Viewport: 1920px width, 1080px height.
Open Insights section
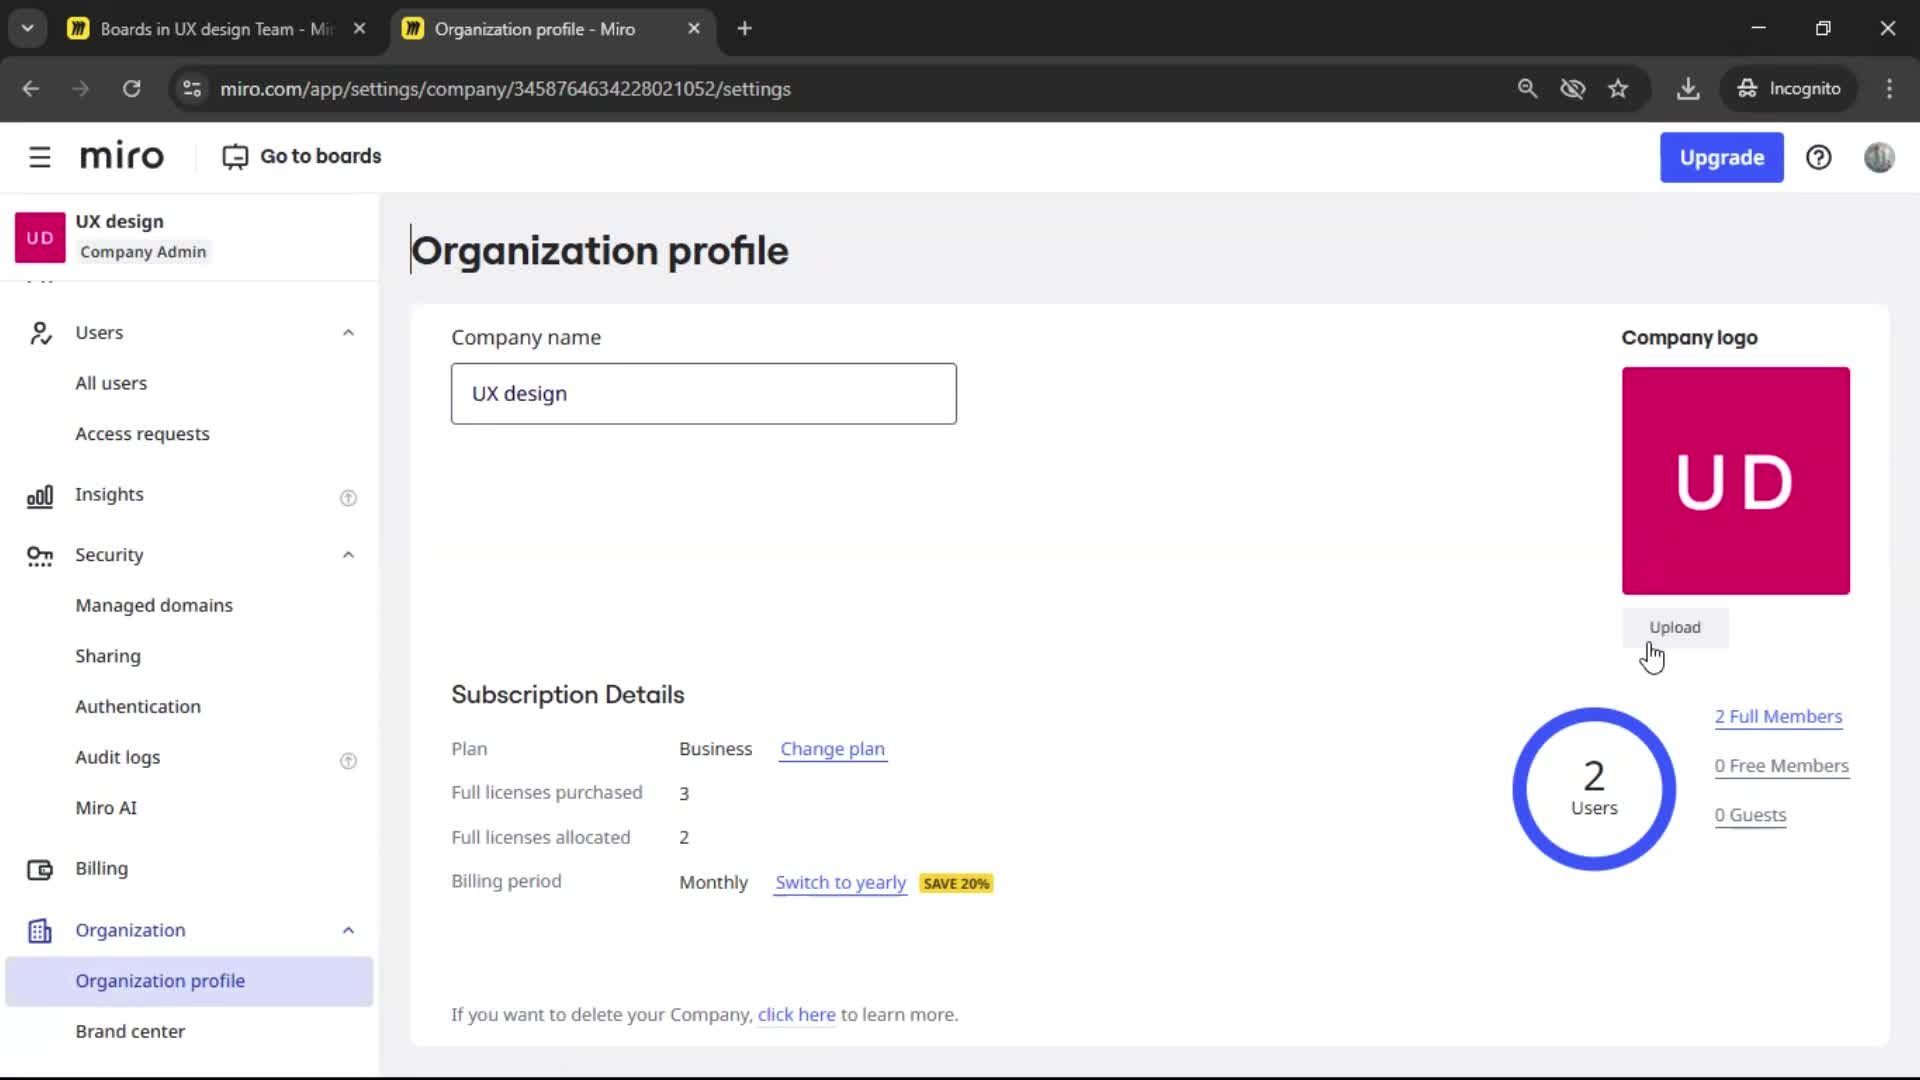click(109, 494)
